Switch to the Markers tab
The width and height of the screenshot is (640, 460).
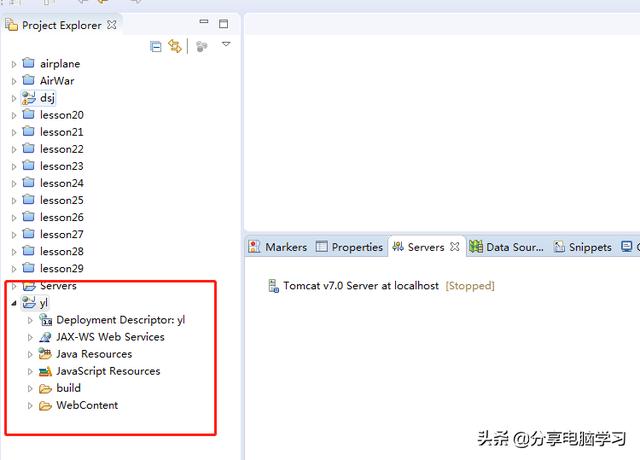[x=278, y=247]
